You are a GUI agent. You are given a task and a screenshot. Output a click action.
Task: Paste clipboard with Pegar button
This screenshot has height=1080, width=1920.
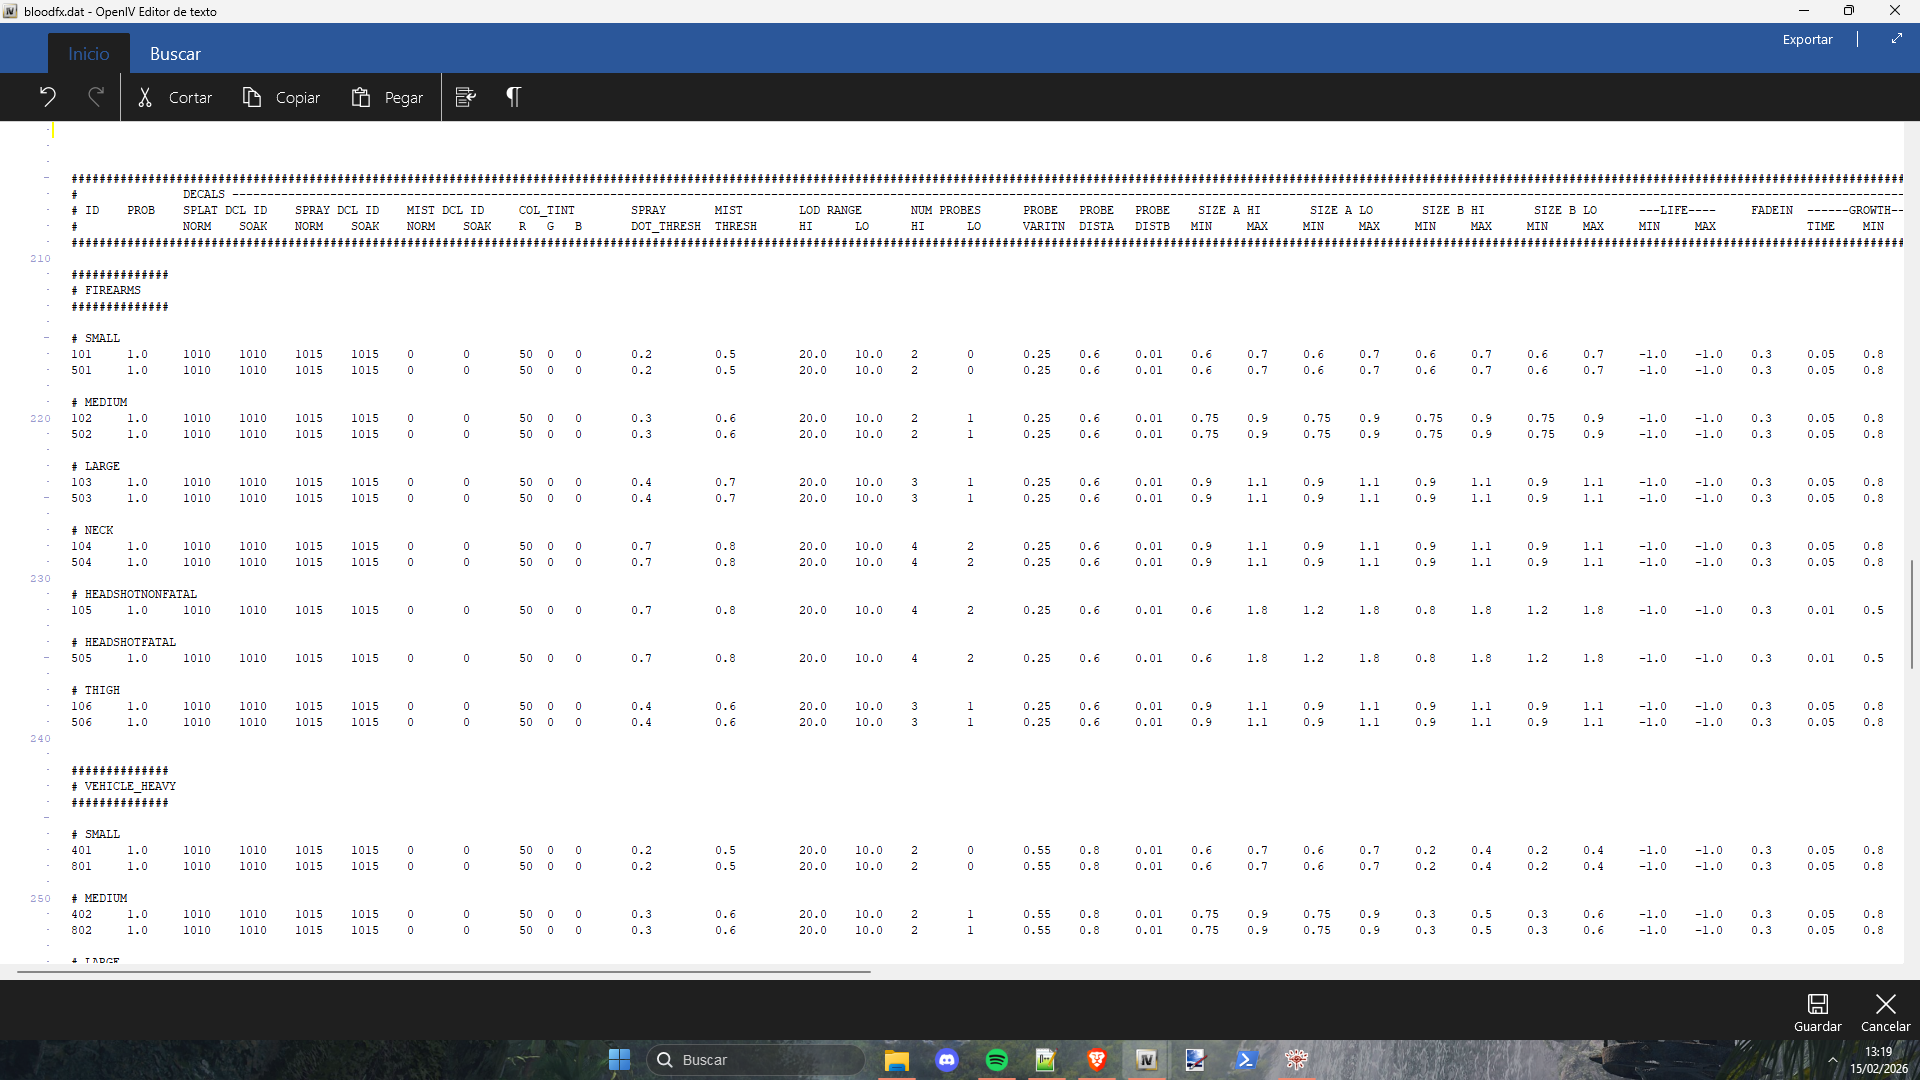pos(387,97)
